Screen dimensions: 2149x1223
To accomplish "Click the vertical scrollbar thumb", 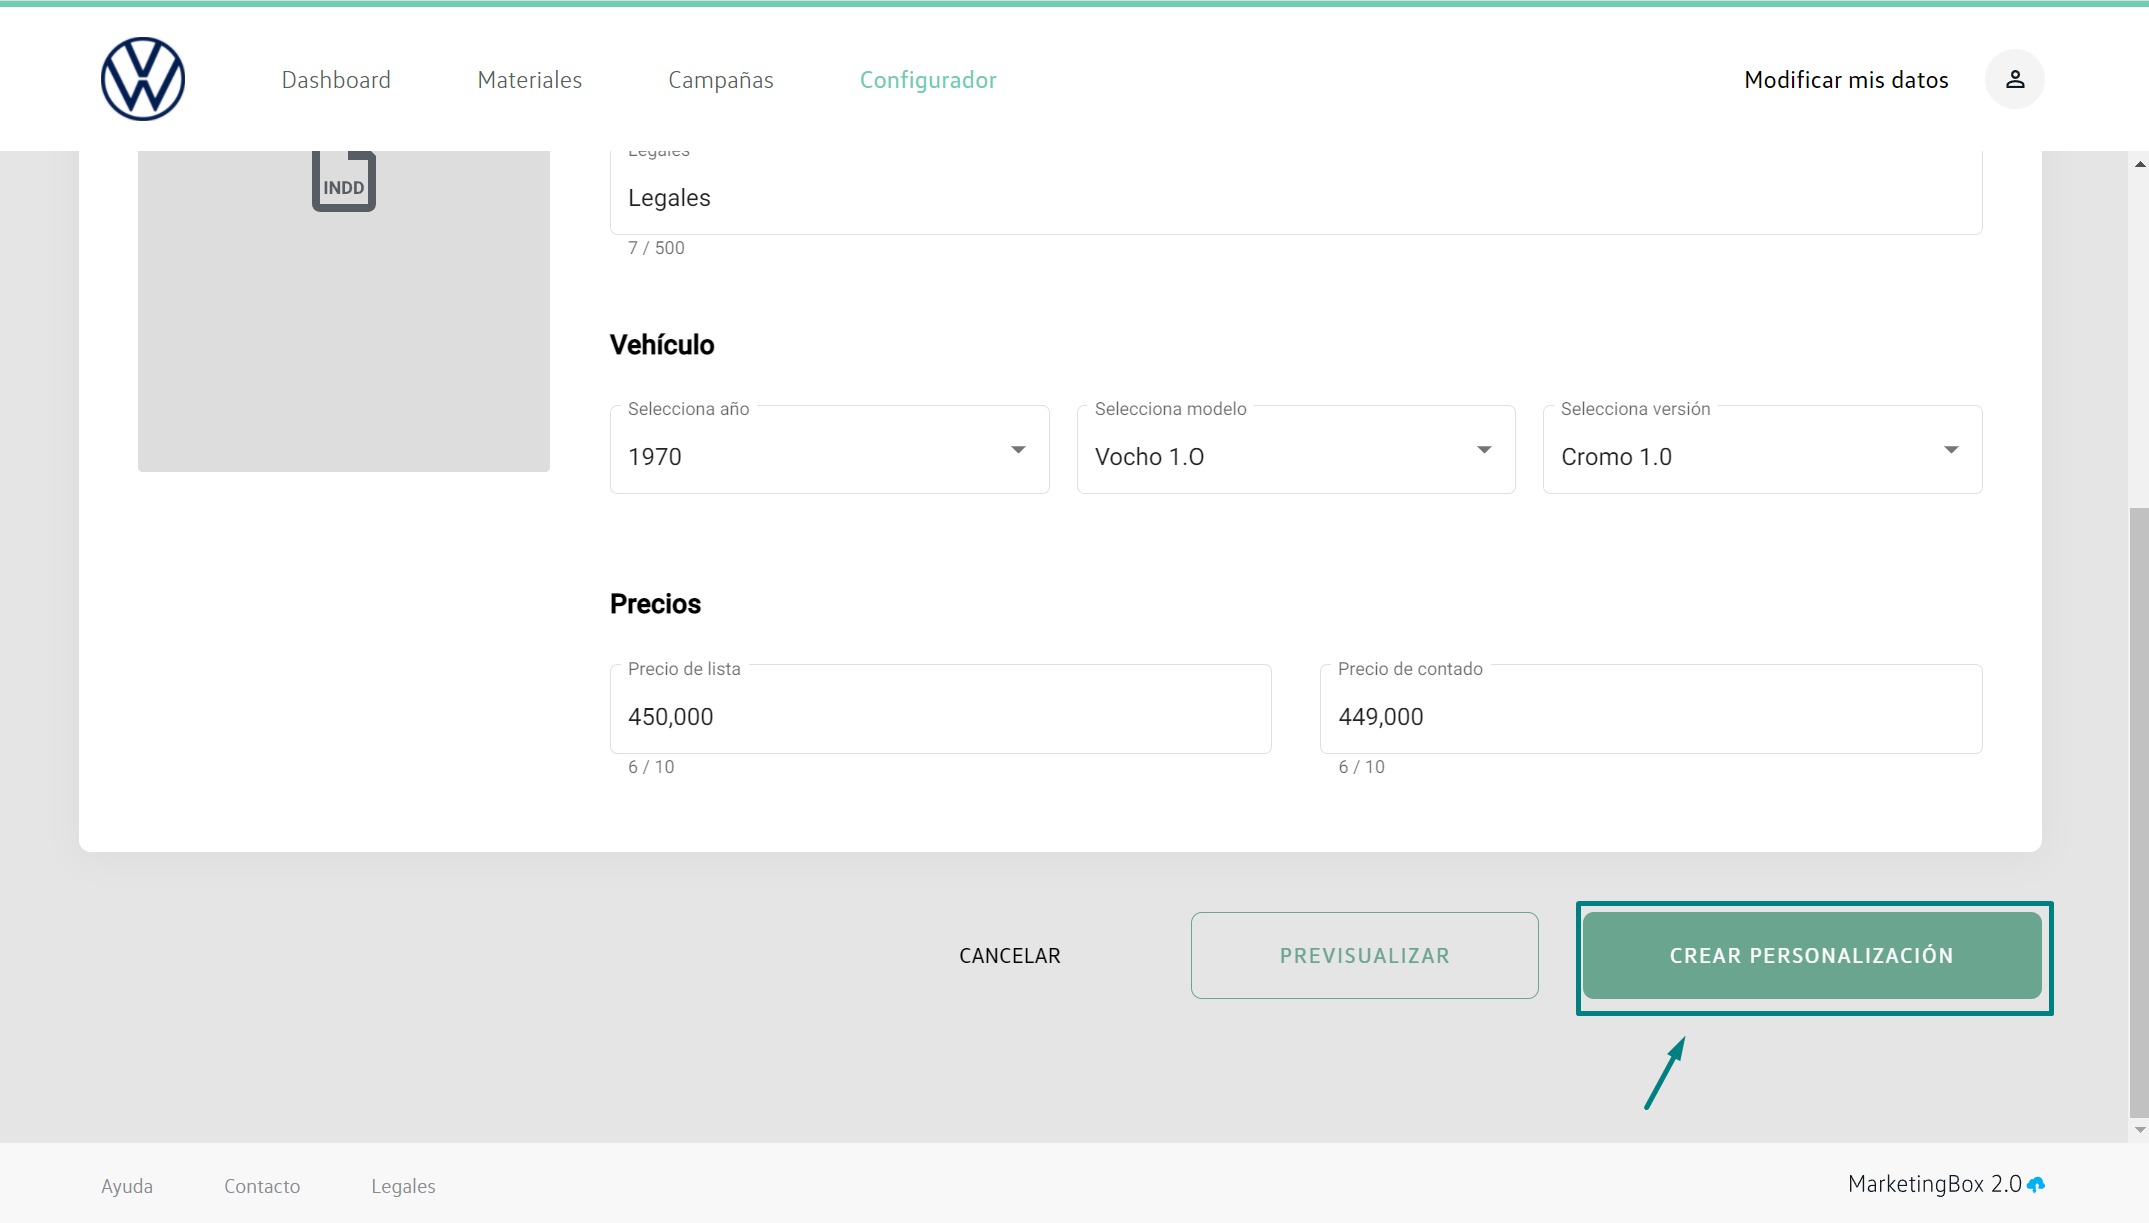I will point(2139,810).
